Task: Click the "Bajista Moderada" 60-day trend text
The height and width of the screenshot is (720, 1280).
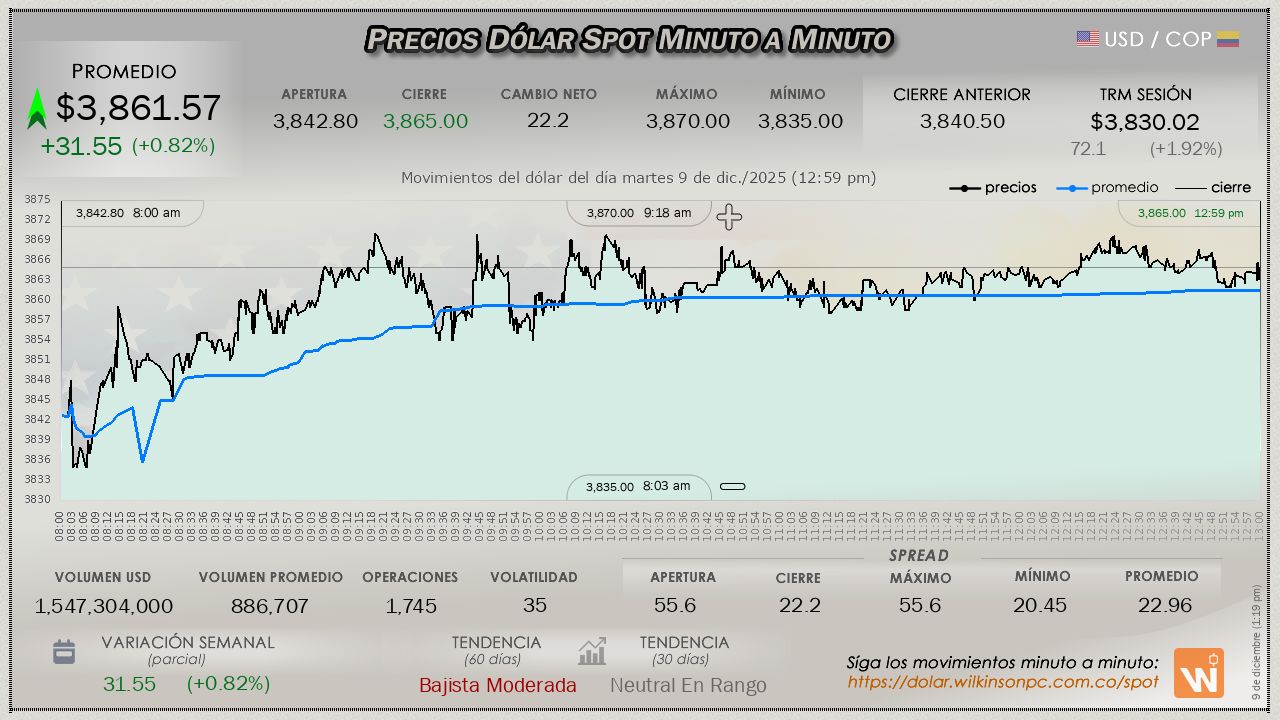Action: pyautogui.click(x=497, y=685)
